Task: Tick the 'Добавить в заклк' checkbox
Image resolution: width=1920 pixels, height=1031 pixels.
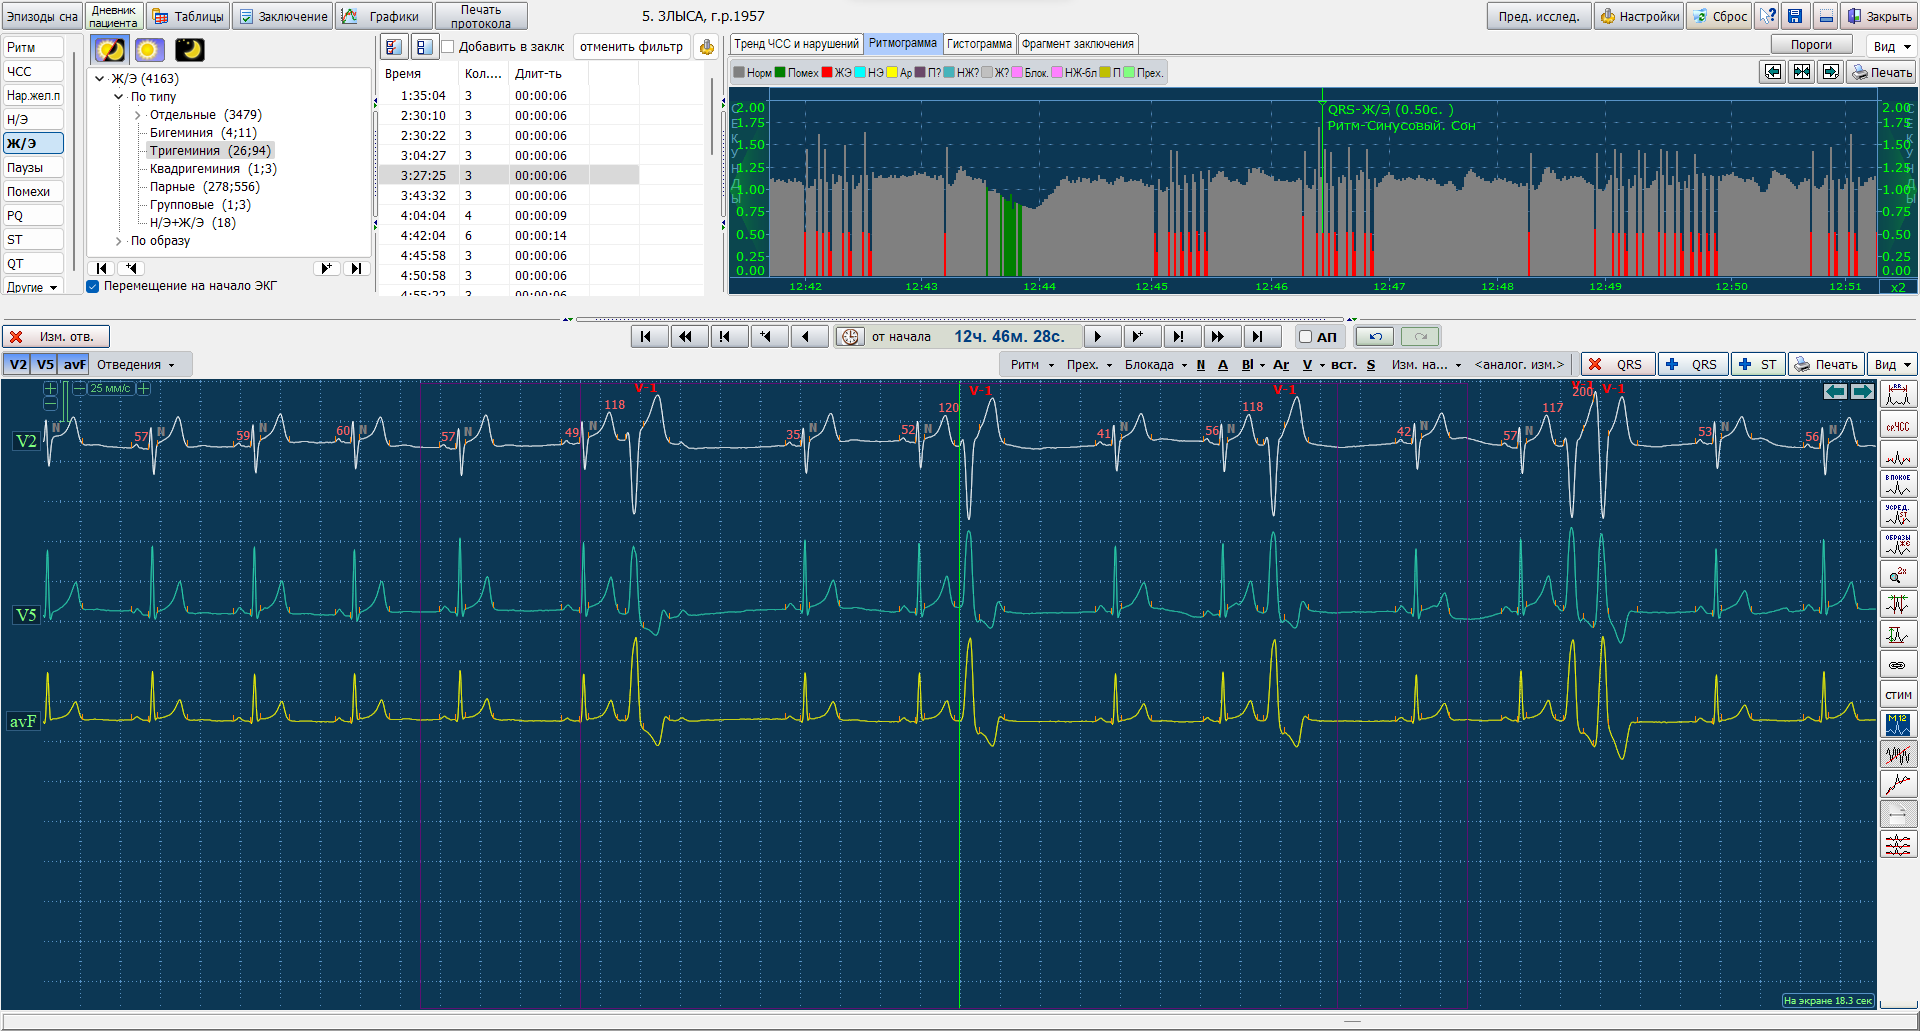Action: 448,47
